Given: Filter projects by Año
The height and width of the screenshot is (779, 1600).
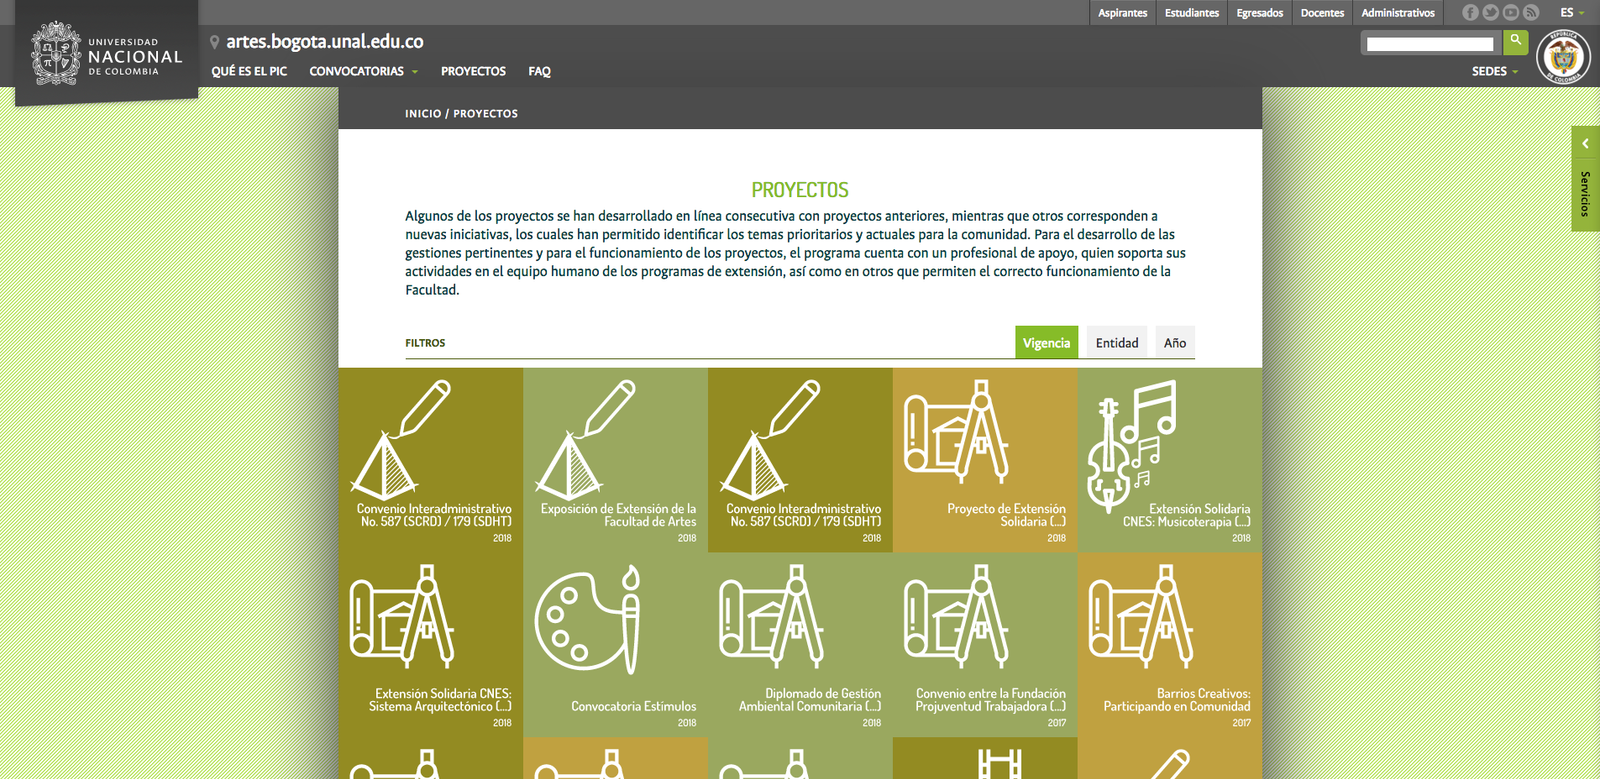Looking at the screenshot, I should 1174,343.
